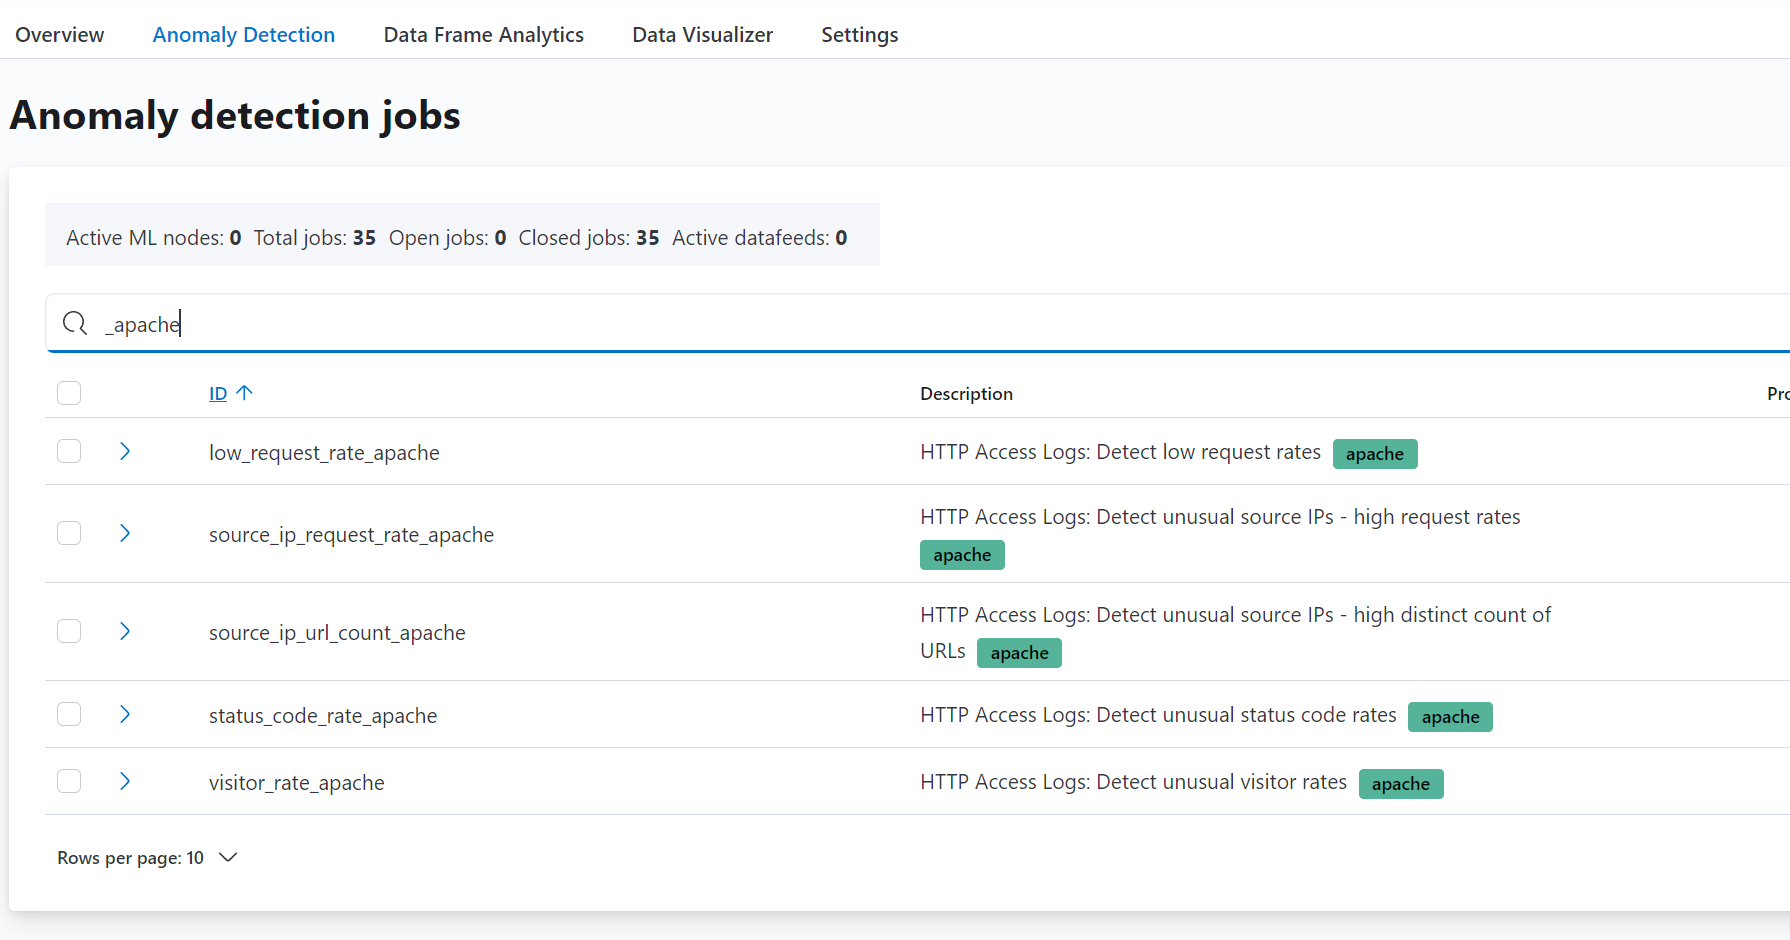This screenshot has height=940, width=1790.
Task: Click apache badge on source_ip_request_rate_apache row
Action: click(x=961, y=555)
